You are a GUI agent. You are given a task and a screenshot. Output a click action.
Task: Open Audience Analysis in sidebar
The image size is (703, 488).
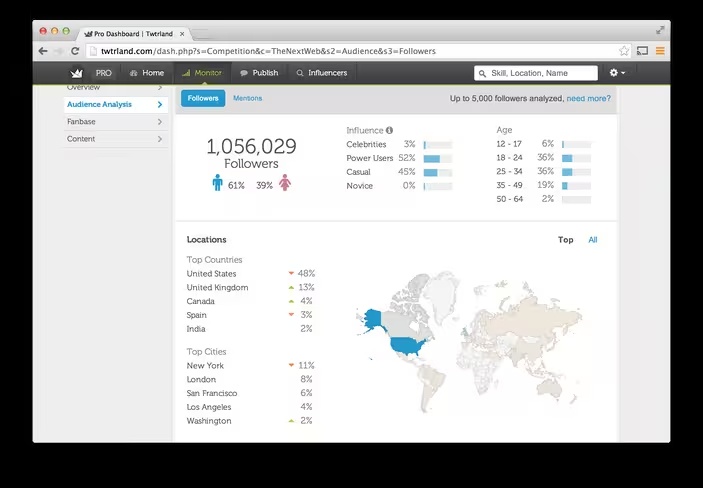pyautogui.click(x=116, y=105)
